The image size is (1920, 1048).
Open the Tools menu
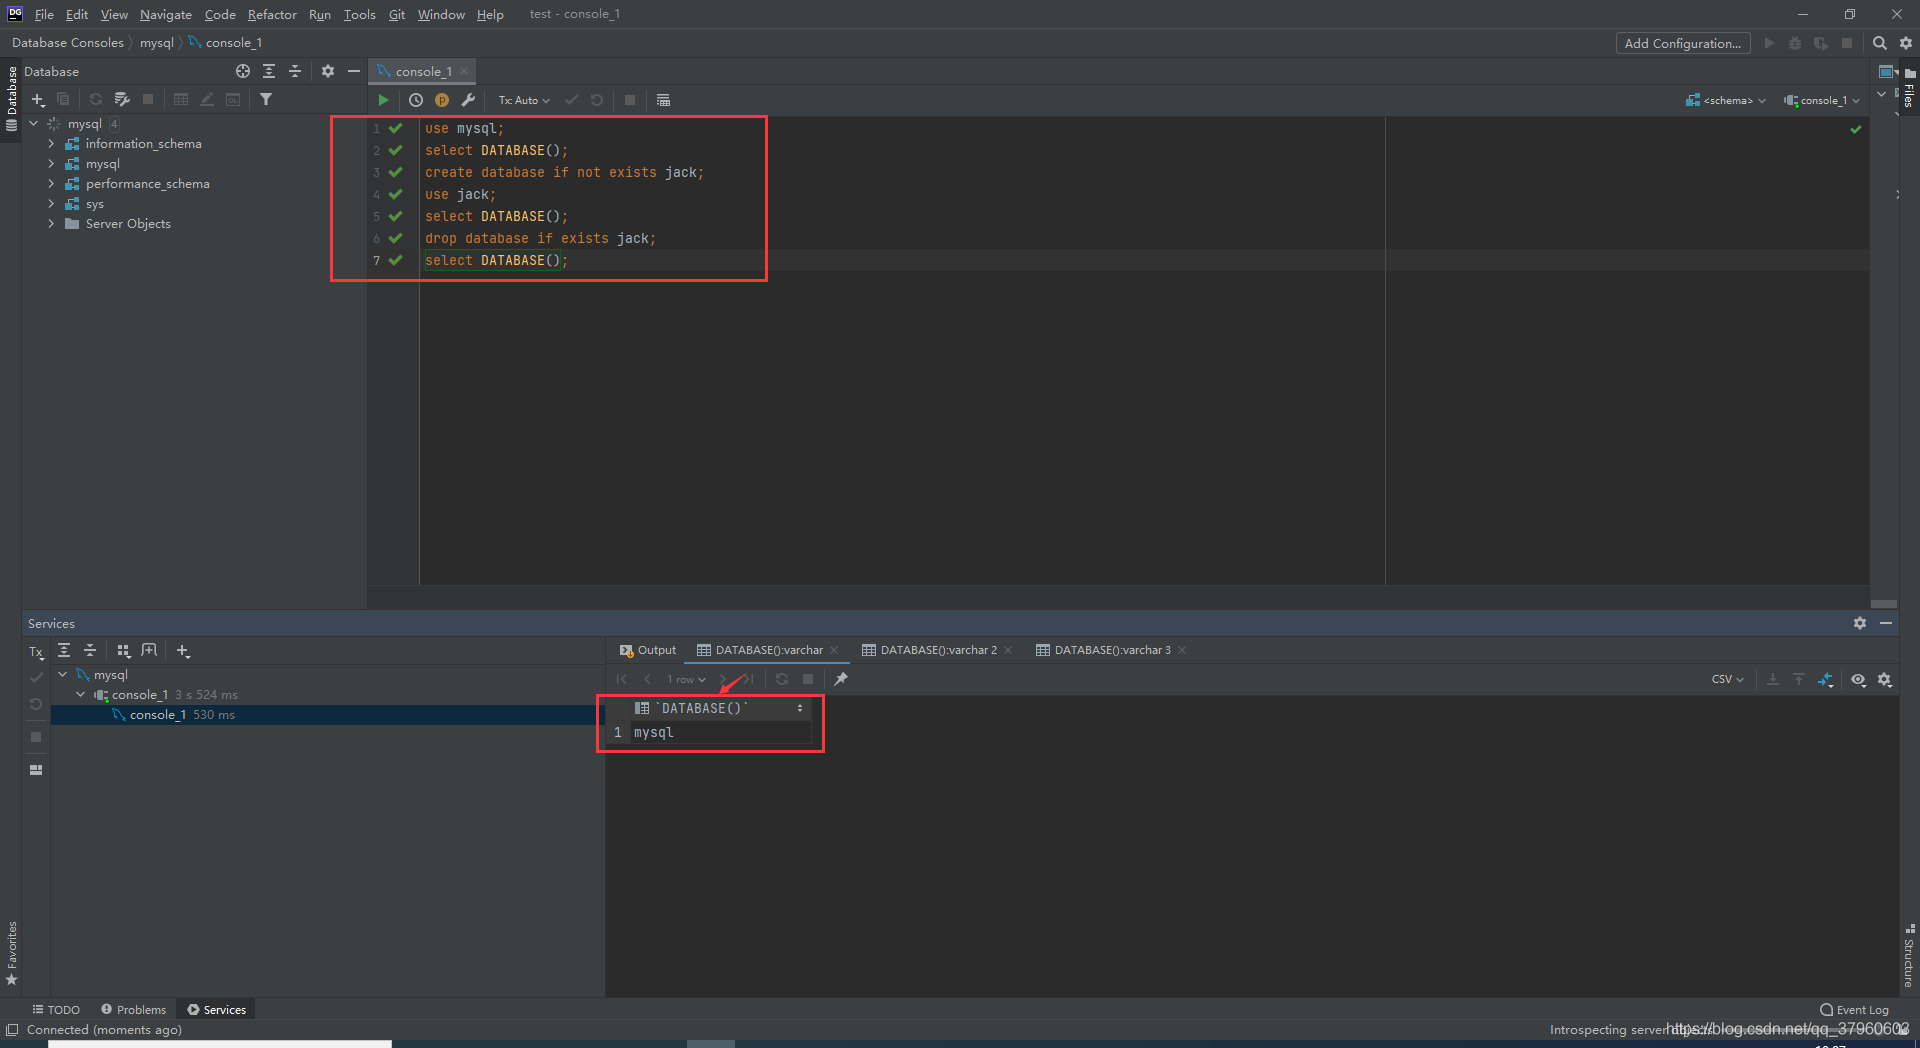359,14
